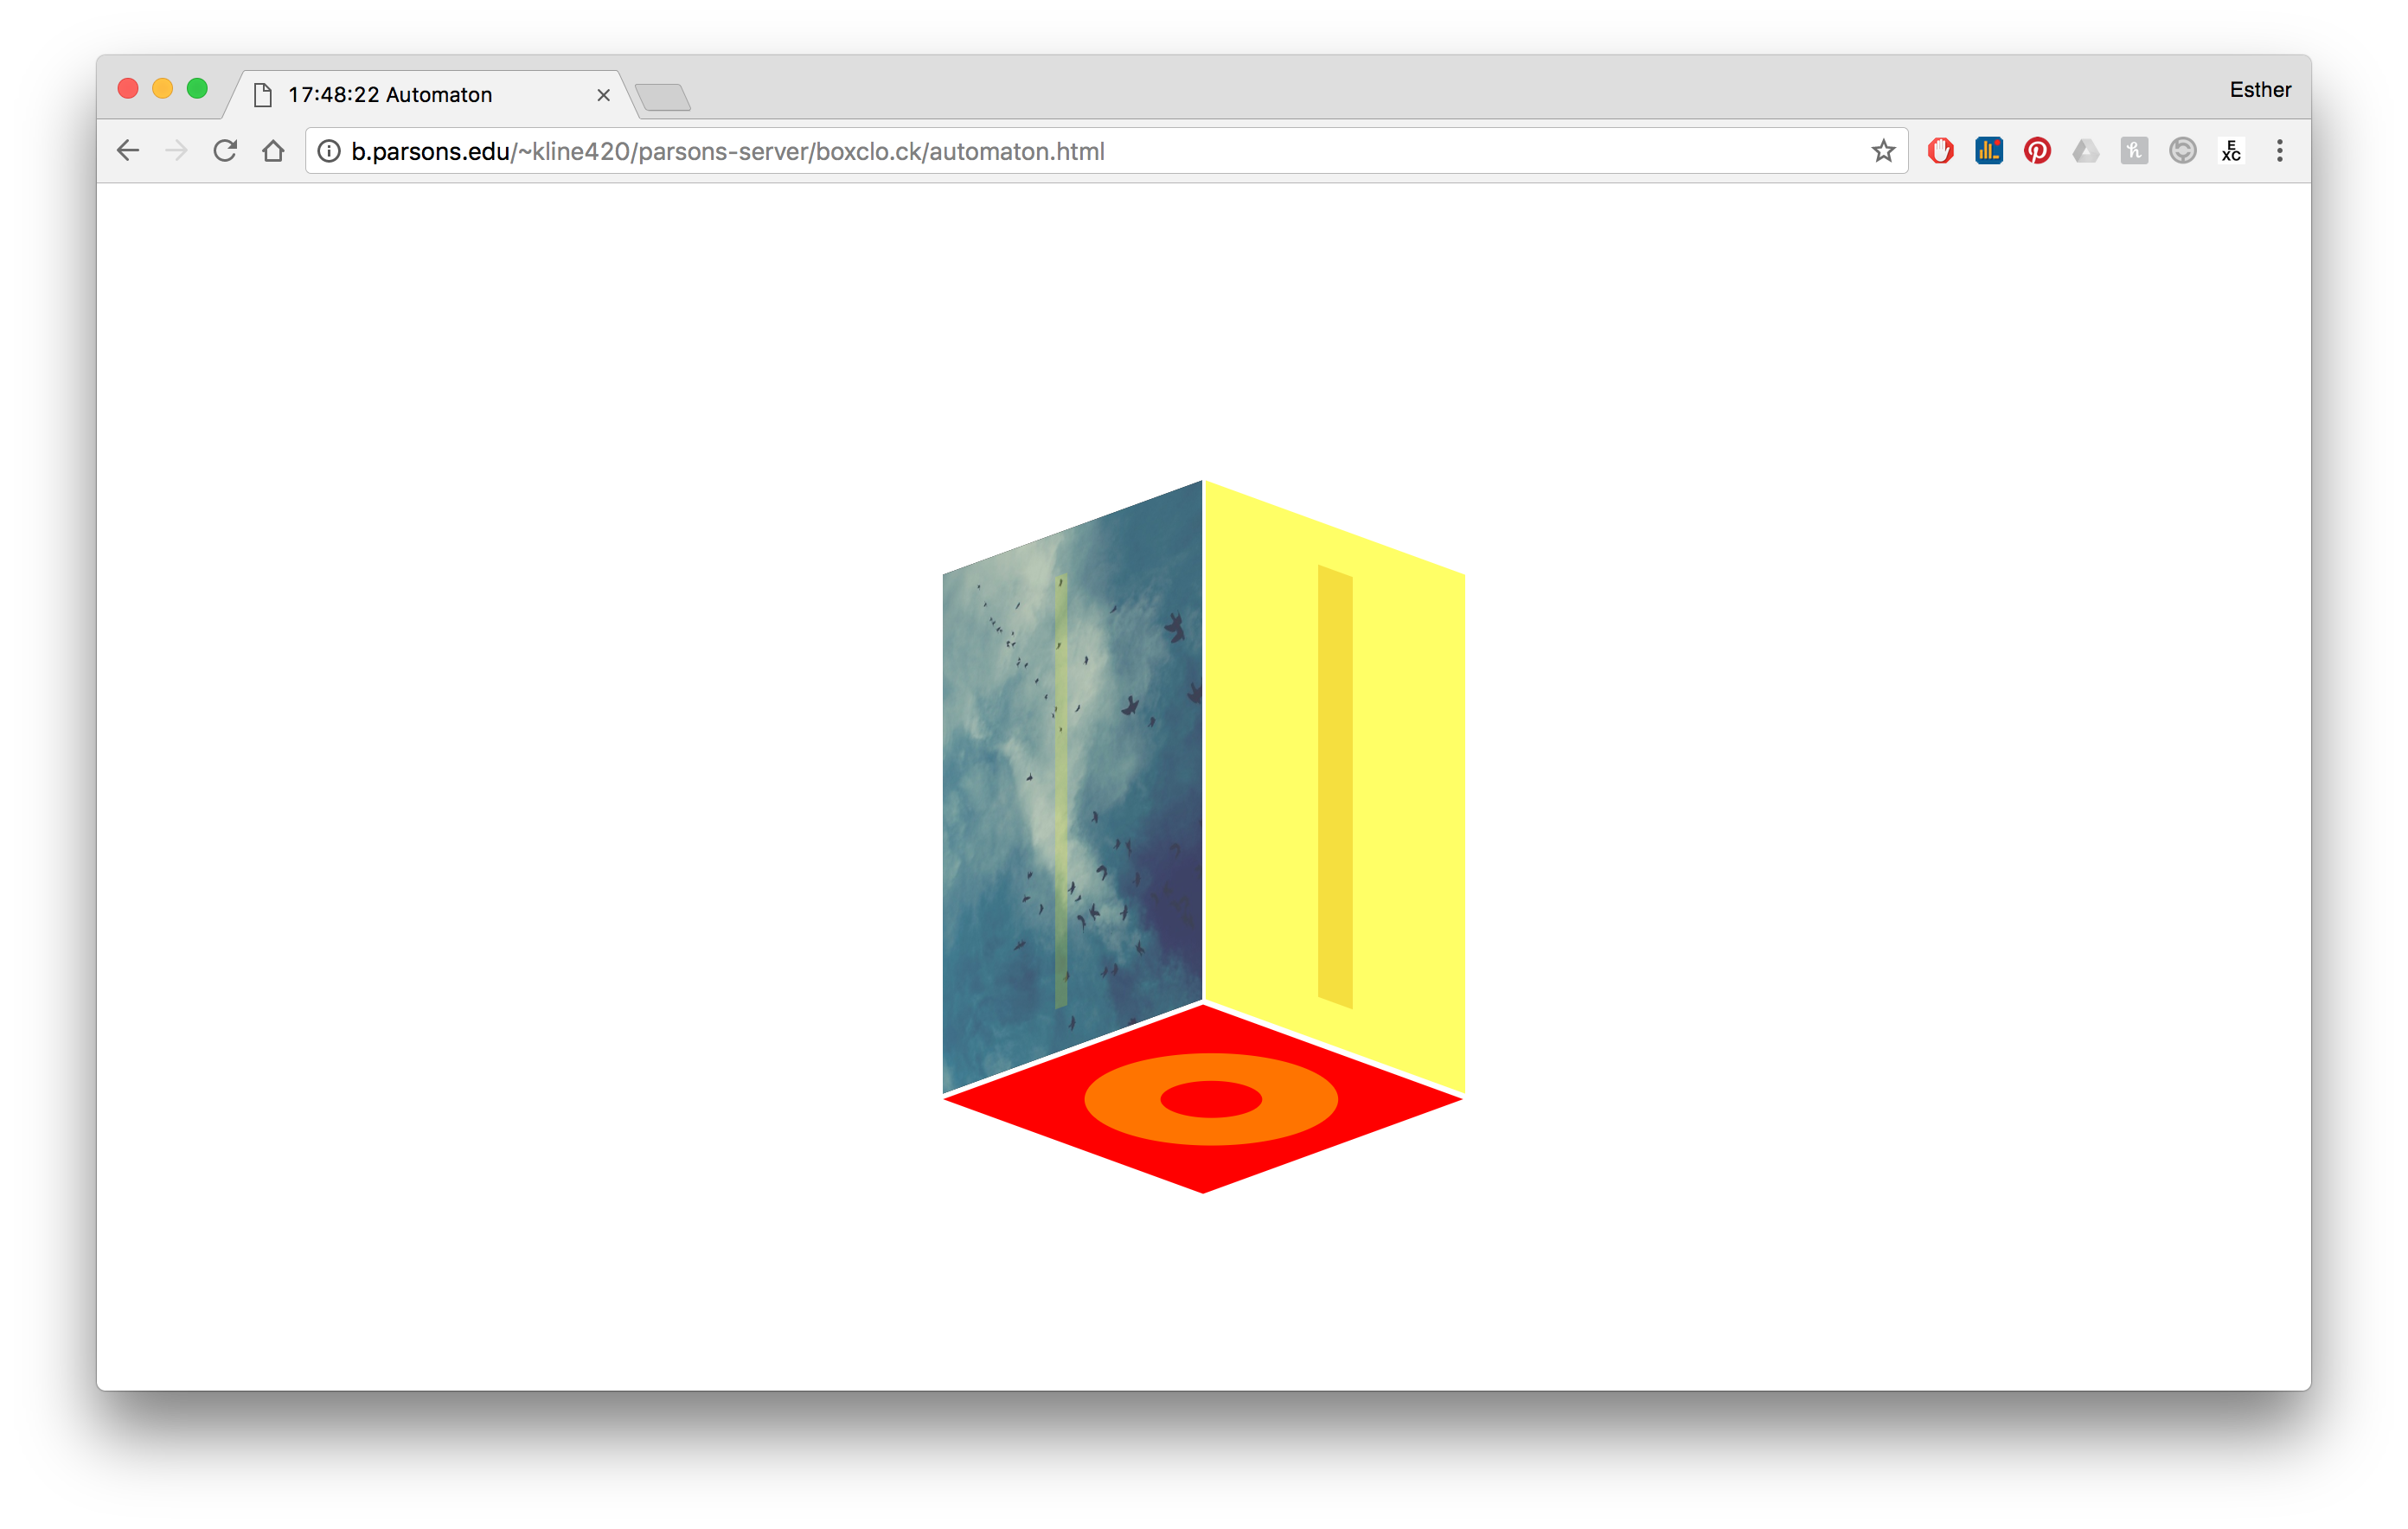Click the AdBlock red hand extension icon
Screen dimensions: 2408x1529
[1940, 151]
